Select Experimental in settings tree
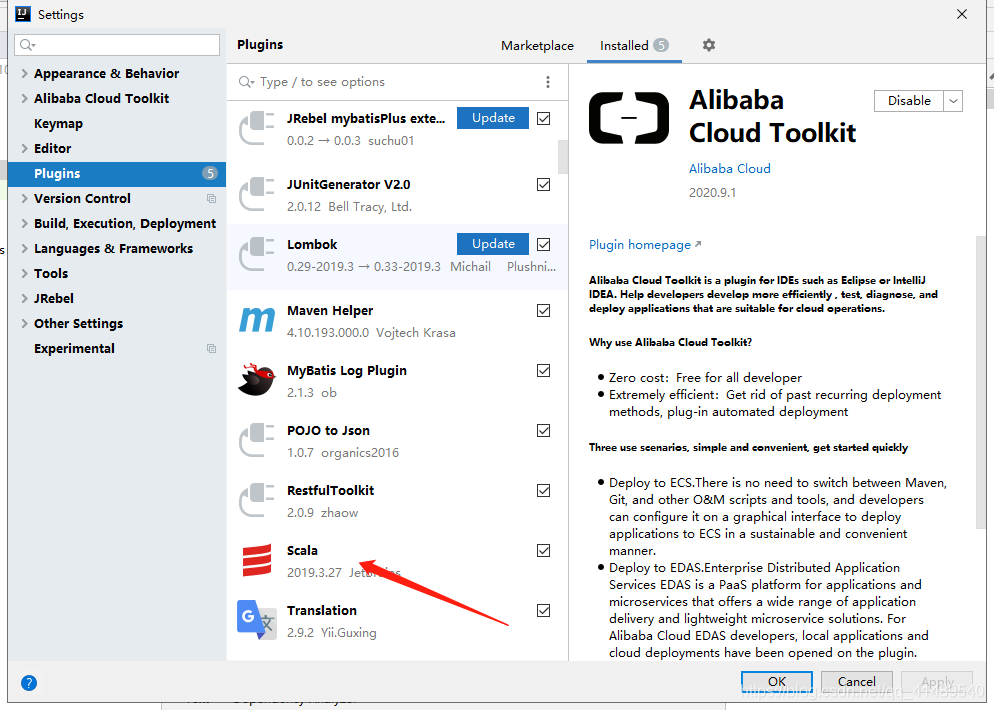Image resolution: width=994 pixels, height=710 pixels. (x=74, y=349)
